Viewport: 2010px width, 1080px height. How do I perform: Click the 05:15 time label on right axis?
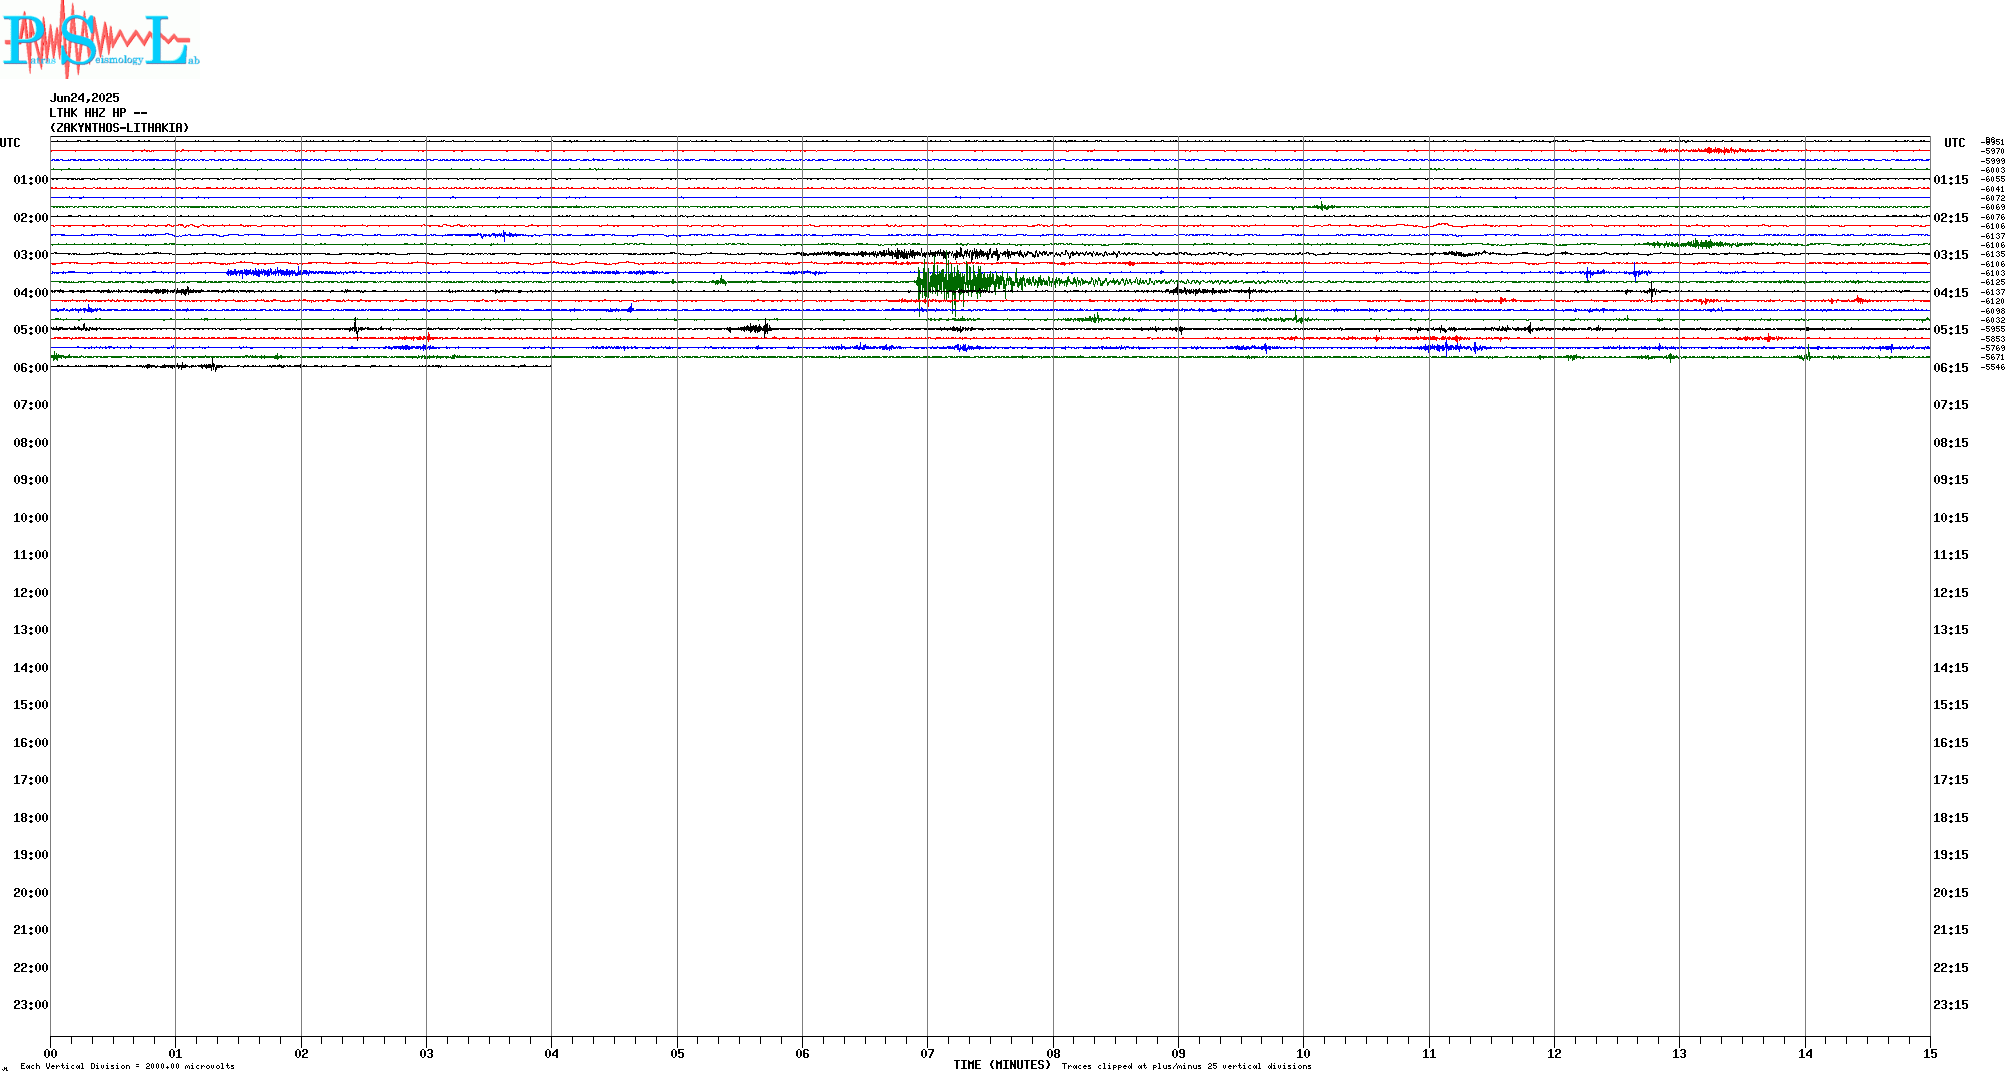(x=1951, y=330)
